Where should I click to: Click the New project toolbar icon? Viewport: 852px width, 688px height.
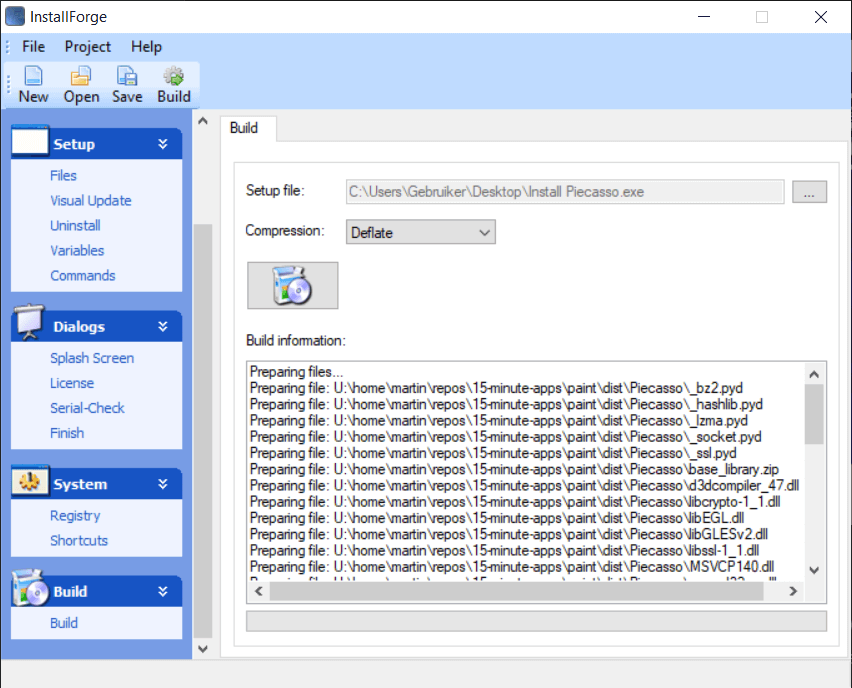[33, 76]
